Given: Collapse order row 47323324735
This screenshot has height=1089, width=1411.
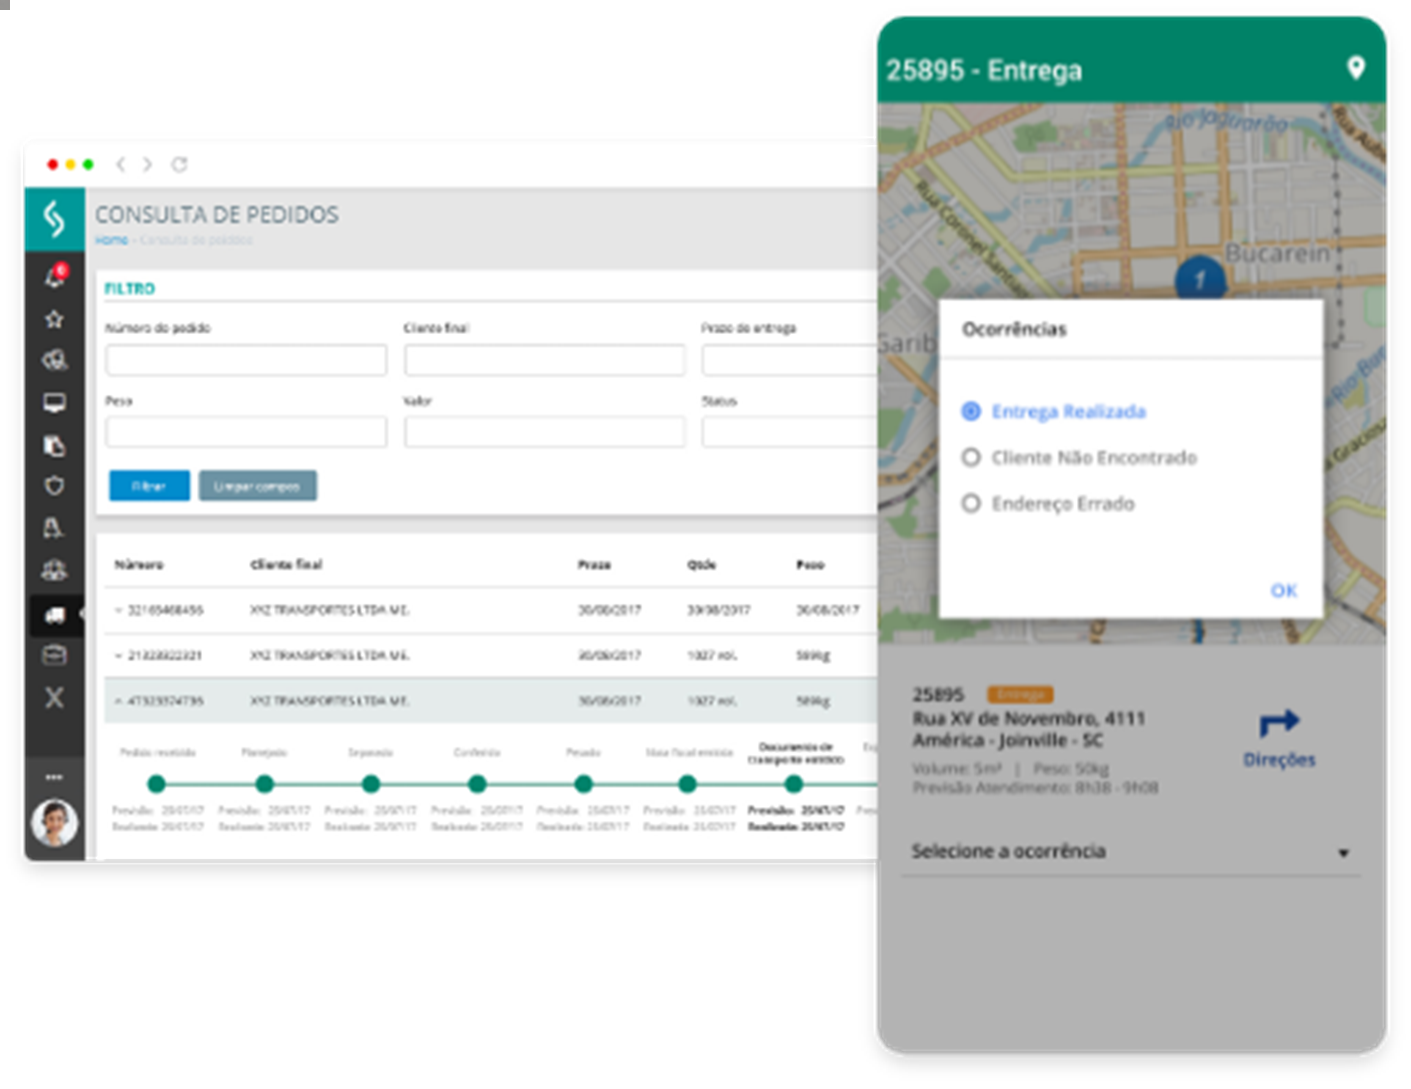Looking at the screenshot, I should coord(118,701).
